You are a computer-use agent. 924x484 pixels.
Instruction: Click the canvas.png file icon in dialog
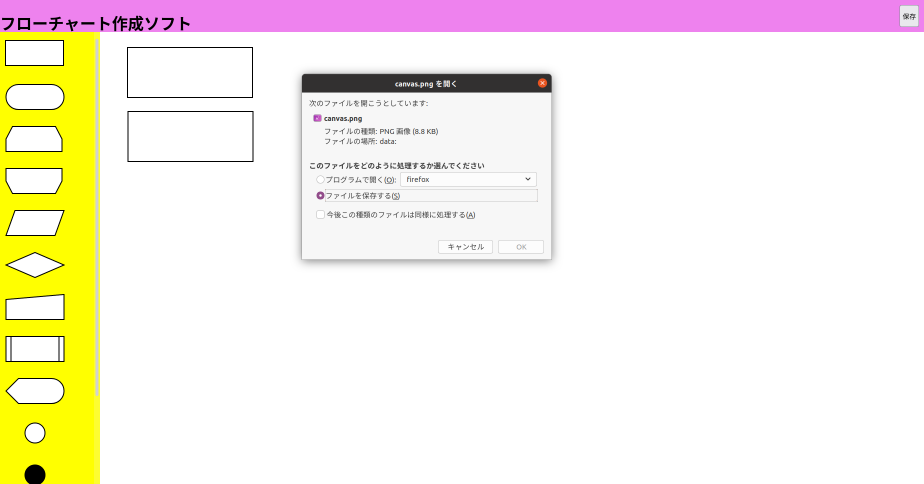318,118
